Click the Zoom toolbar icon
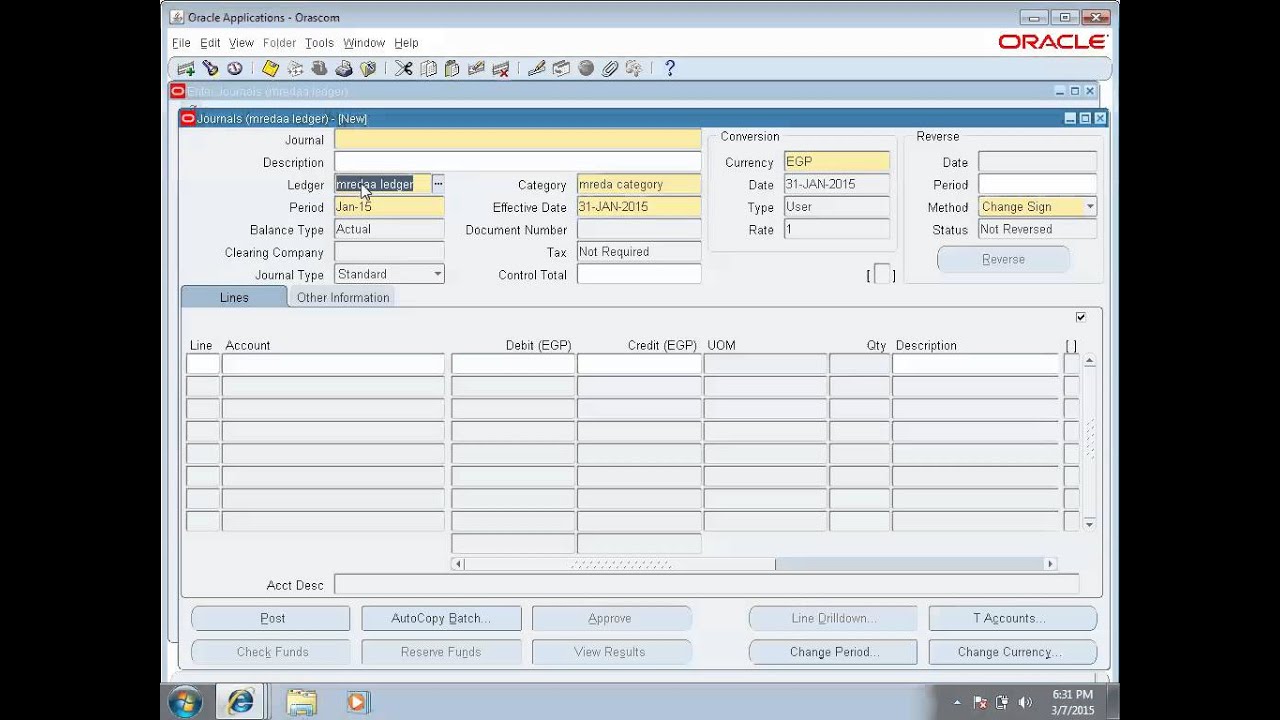1280x720 pixels. (561, 68)
